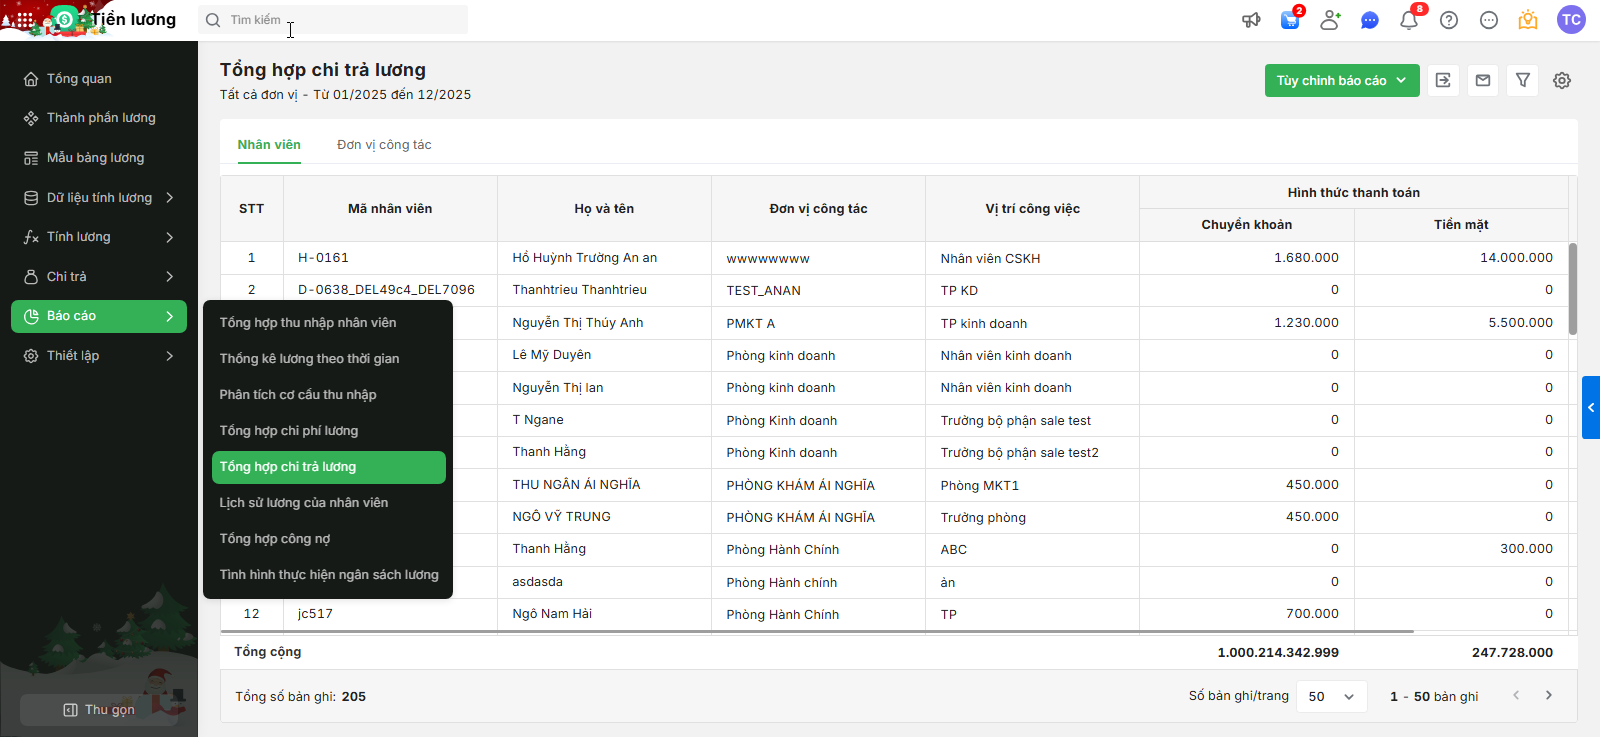The width and height of the screenshot is (1600, 737).
Task: Click the Họ và tên column header
Action: 604,209
